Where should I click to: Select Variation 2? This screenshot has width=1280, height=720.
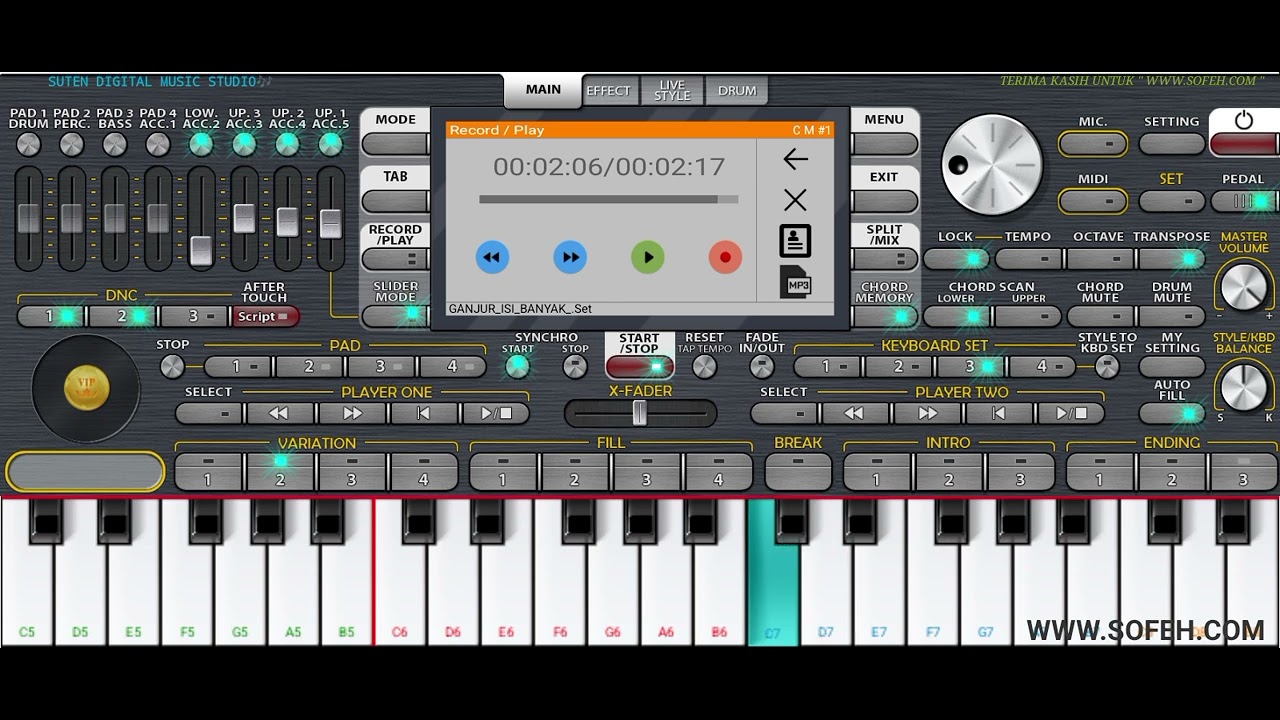(280, 472)
